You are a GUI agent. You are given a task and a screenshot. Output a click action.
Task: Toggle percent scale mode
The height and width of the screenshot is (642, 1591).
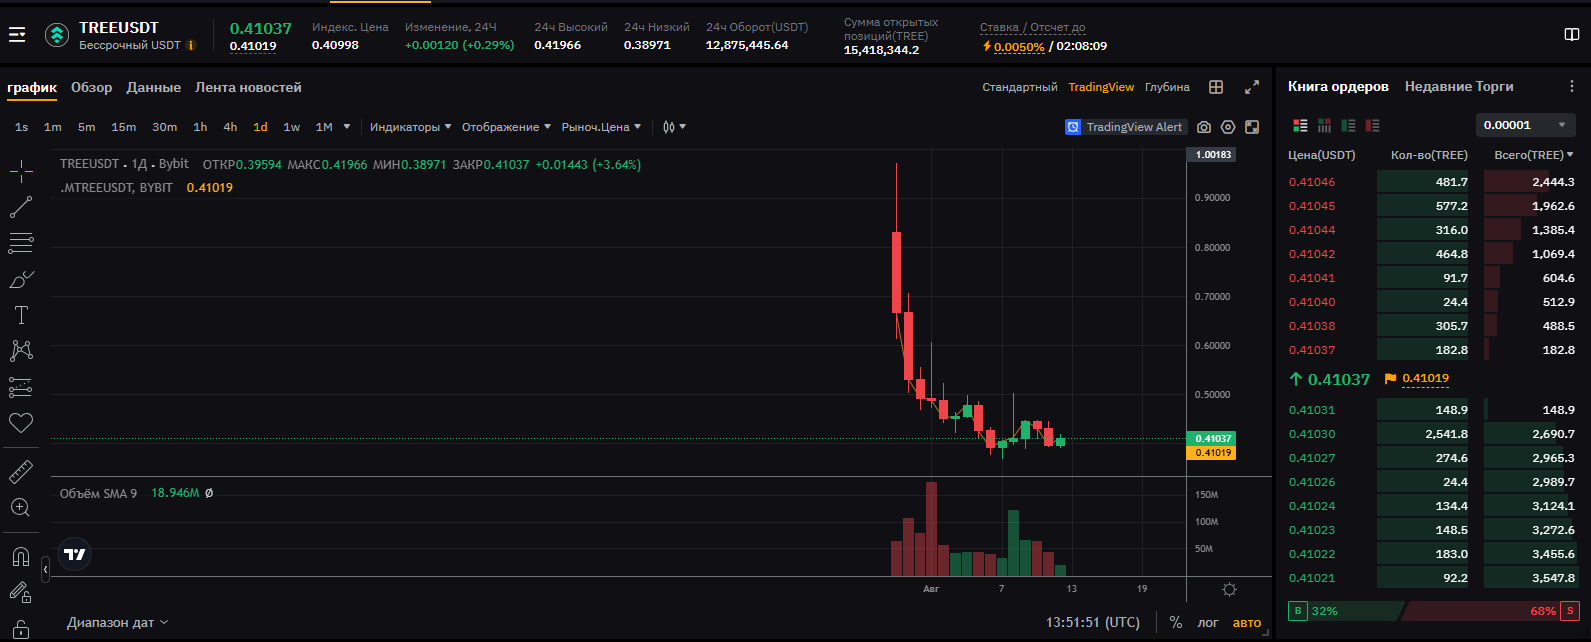tap(1175, 622)
